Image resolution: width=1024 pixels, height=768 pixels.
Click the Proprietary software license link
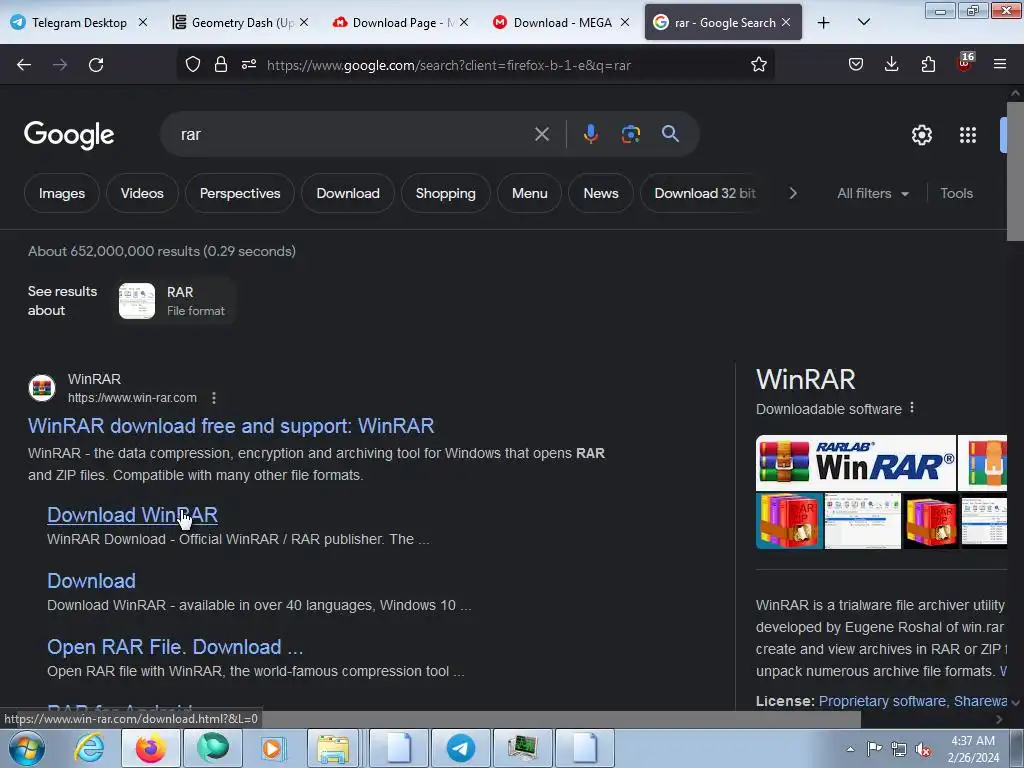882,701
